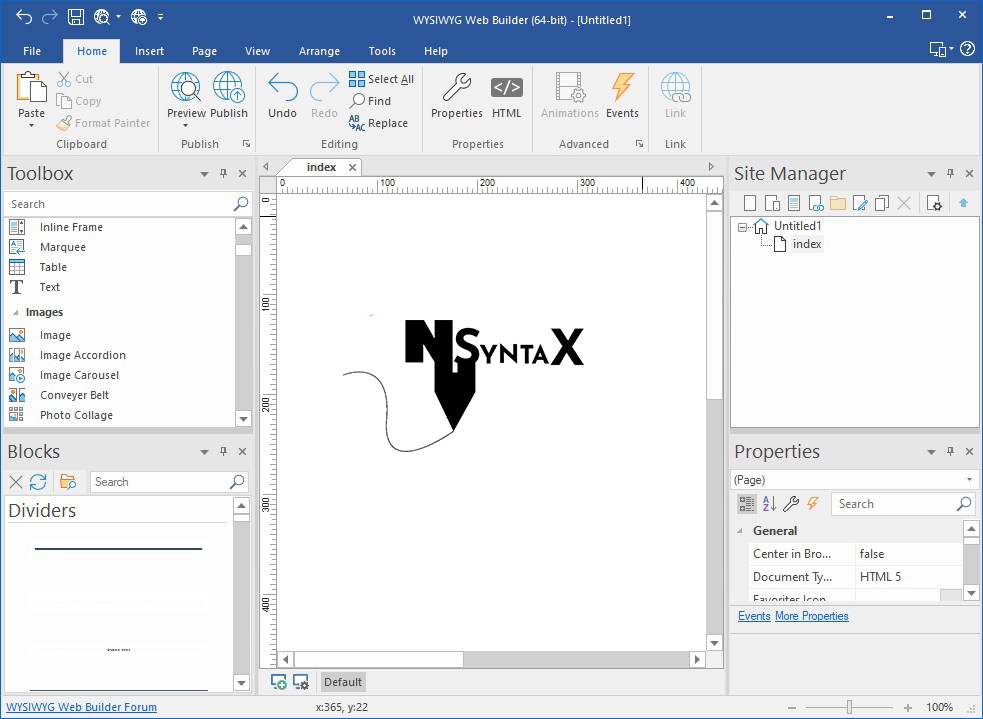
Task: Collapse the Images category in Toolbox
Action: tap(15, 312)
